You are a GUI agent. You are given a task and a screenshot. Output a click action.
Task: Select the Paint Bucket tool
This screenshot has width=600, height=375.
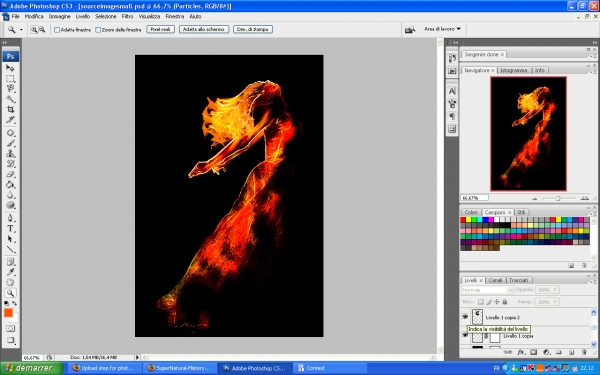pyautogui.click(x=10, y=185)
